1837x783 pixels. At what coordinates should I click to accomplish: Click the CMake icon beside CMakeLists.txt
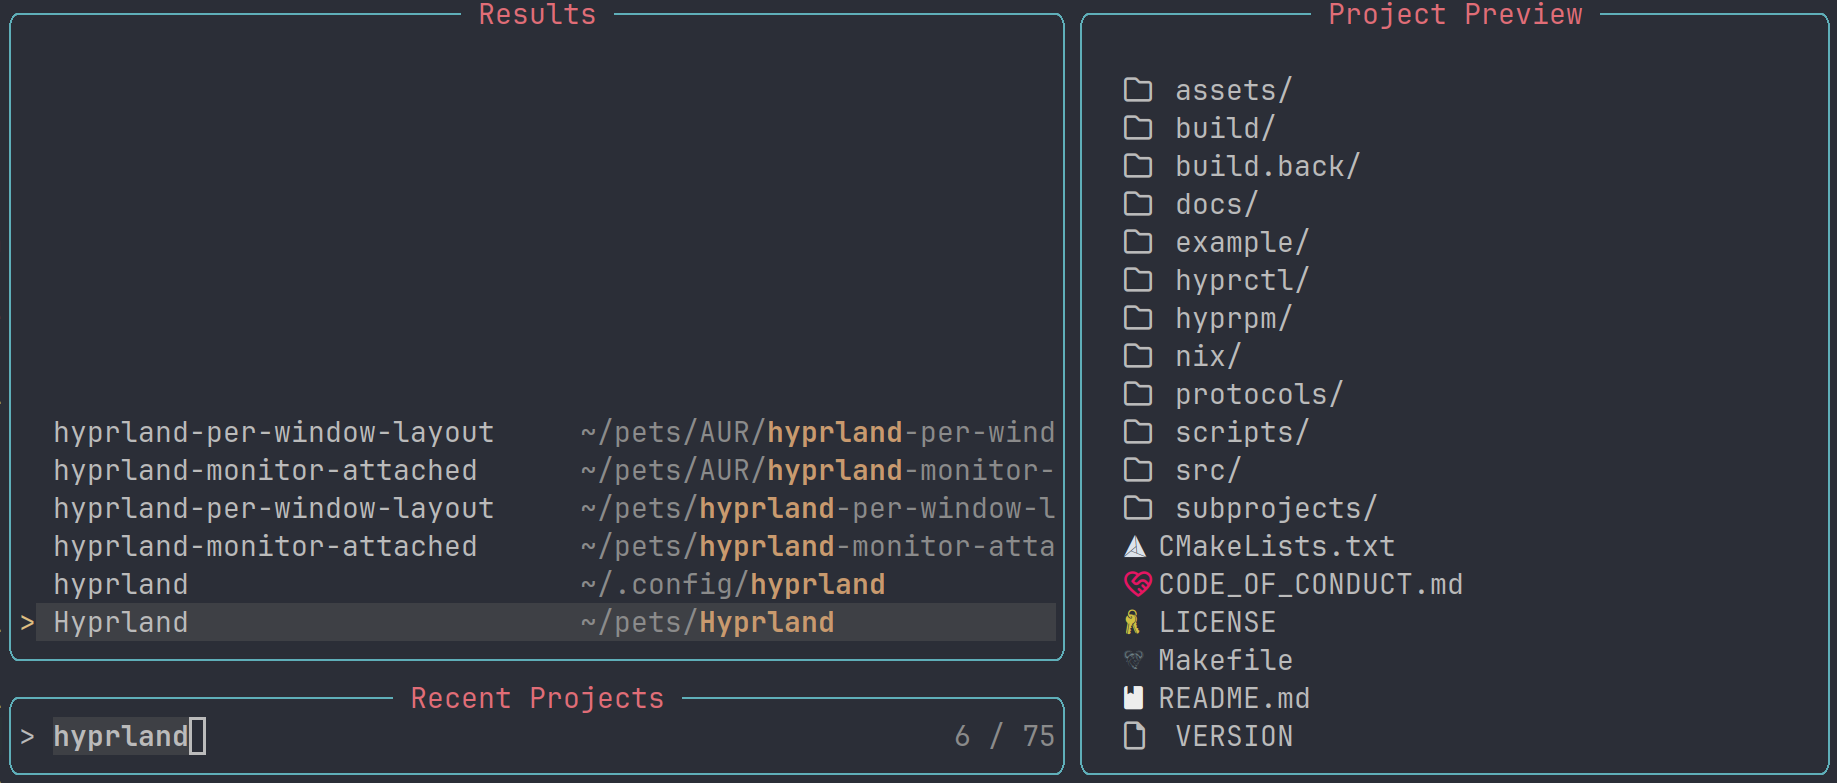(1135, 546)
